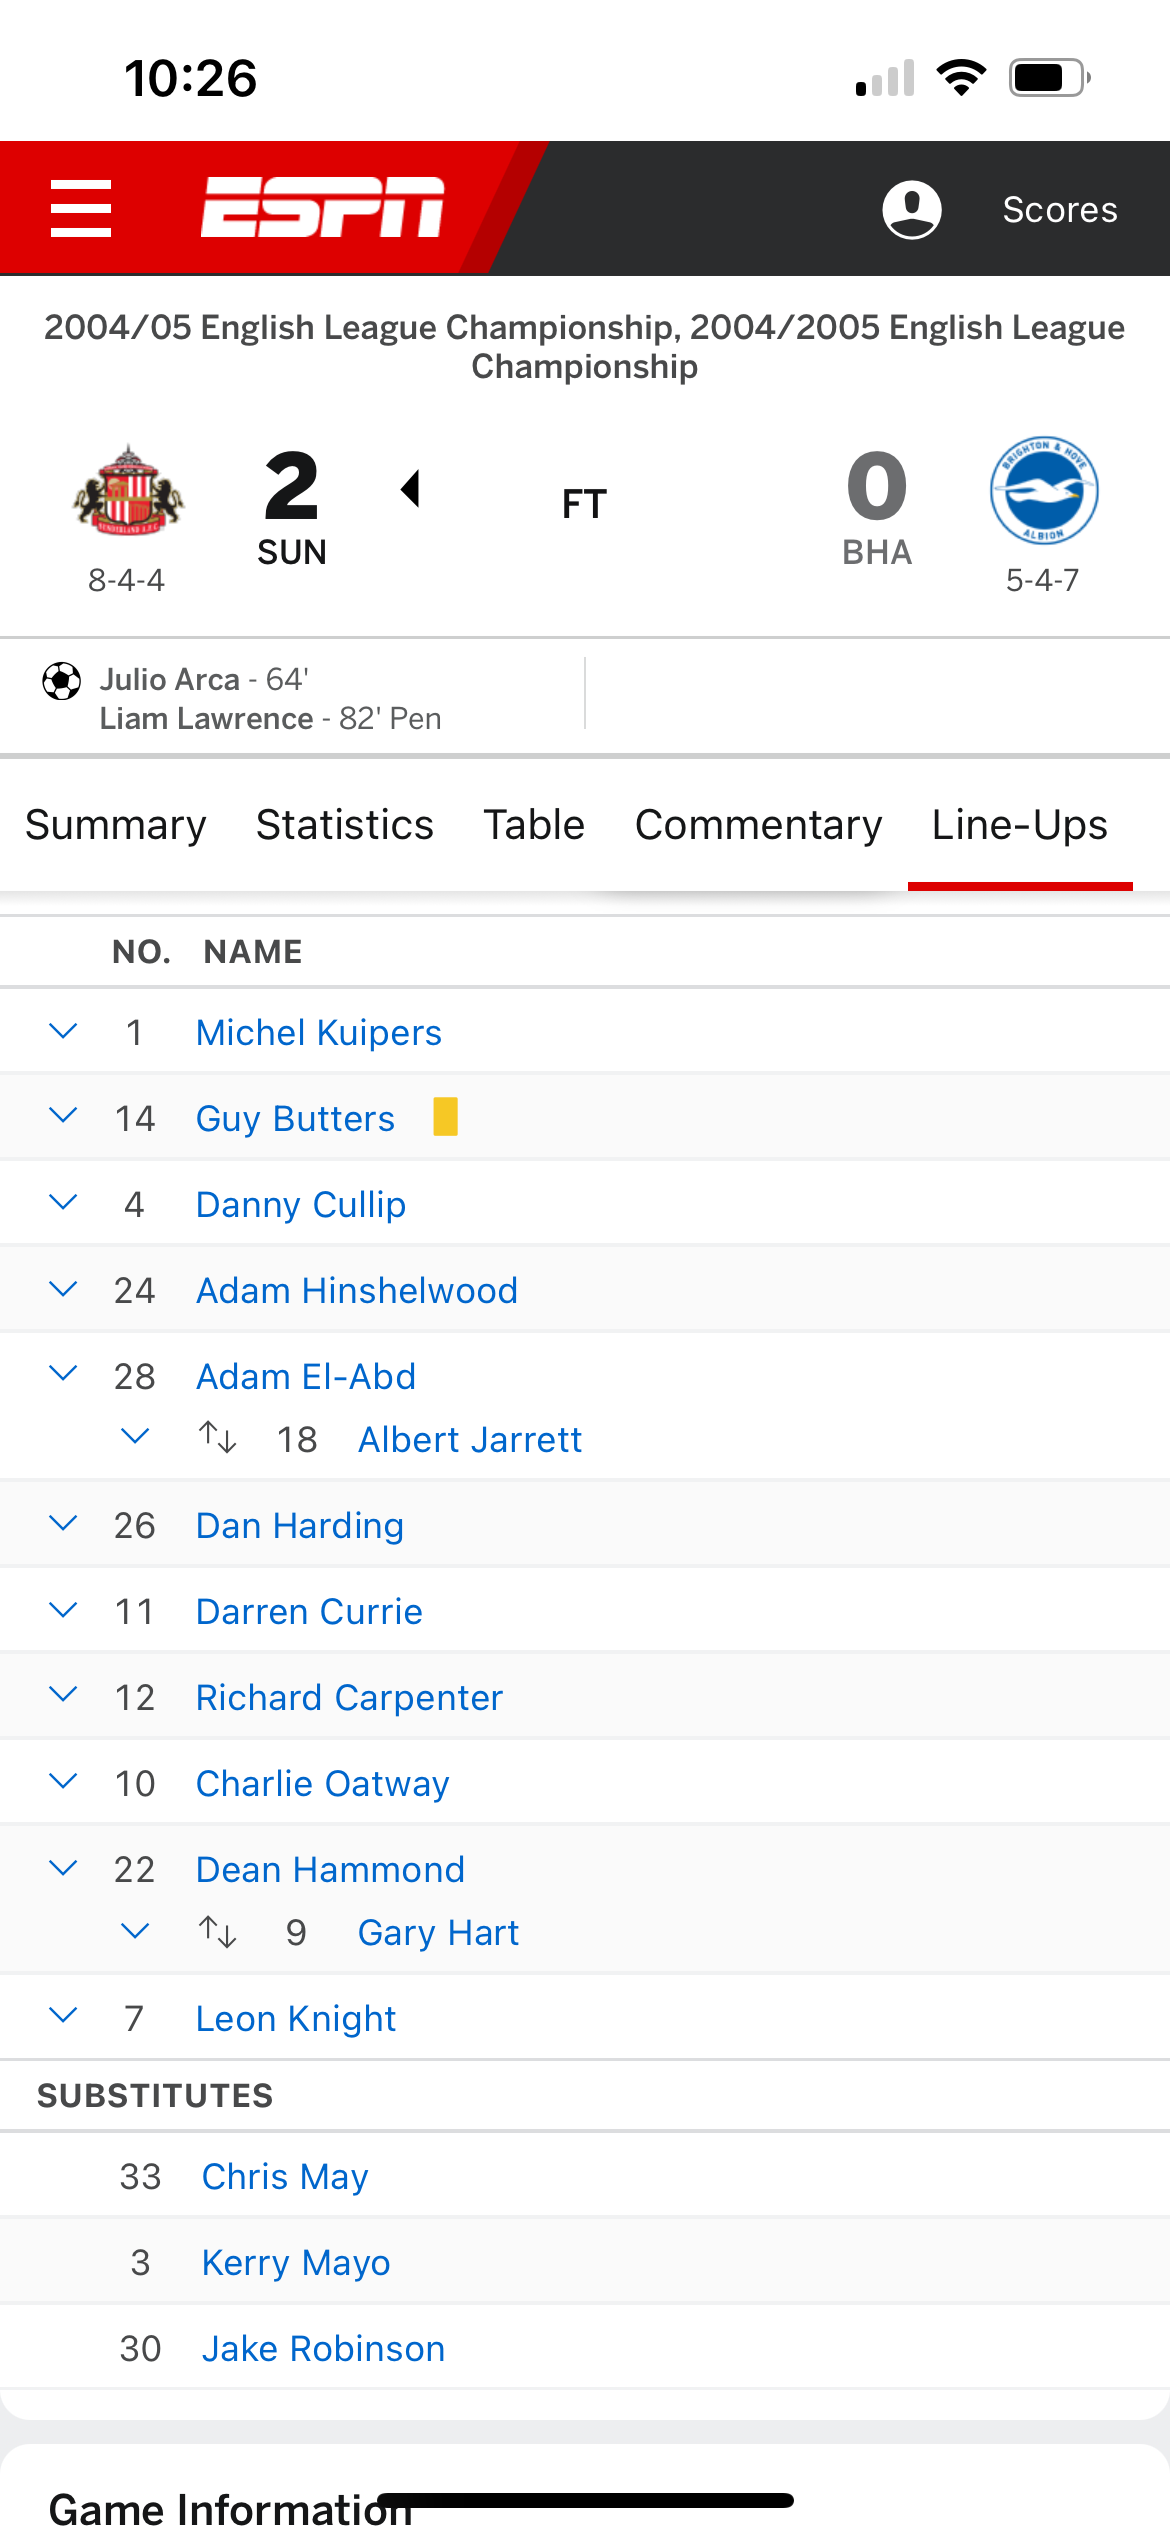This screenshot has width=1170, height=2532.
Task: Tap the ESPN logo
Action: (322, 208)
